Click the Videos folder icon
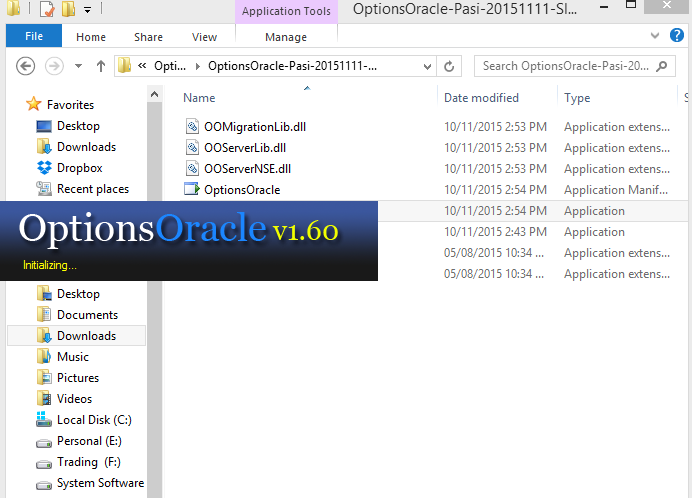This screenshot has width=692, height=498. (44, 398)
